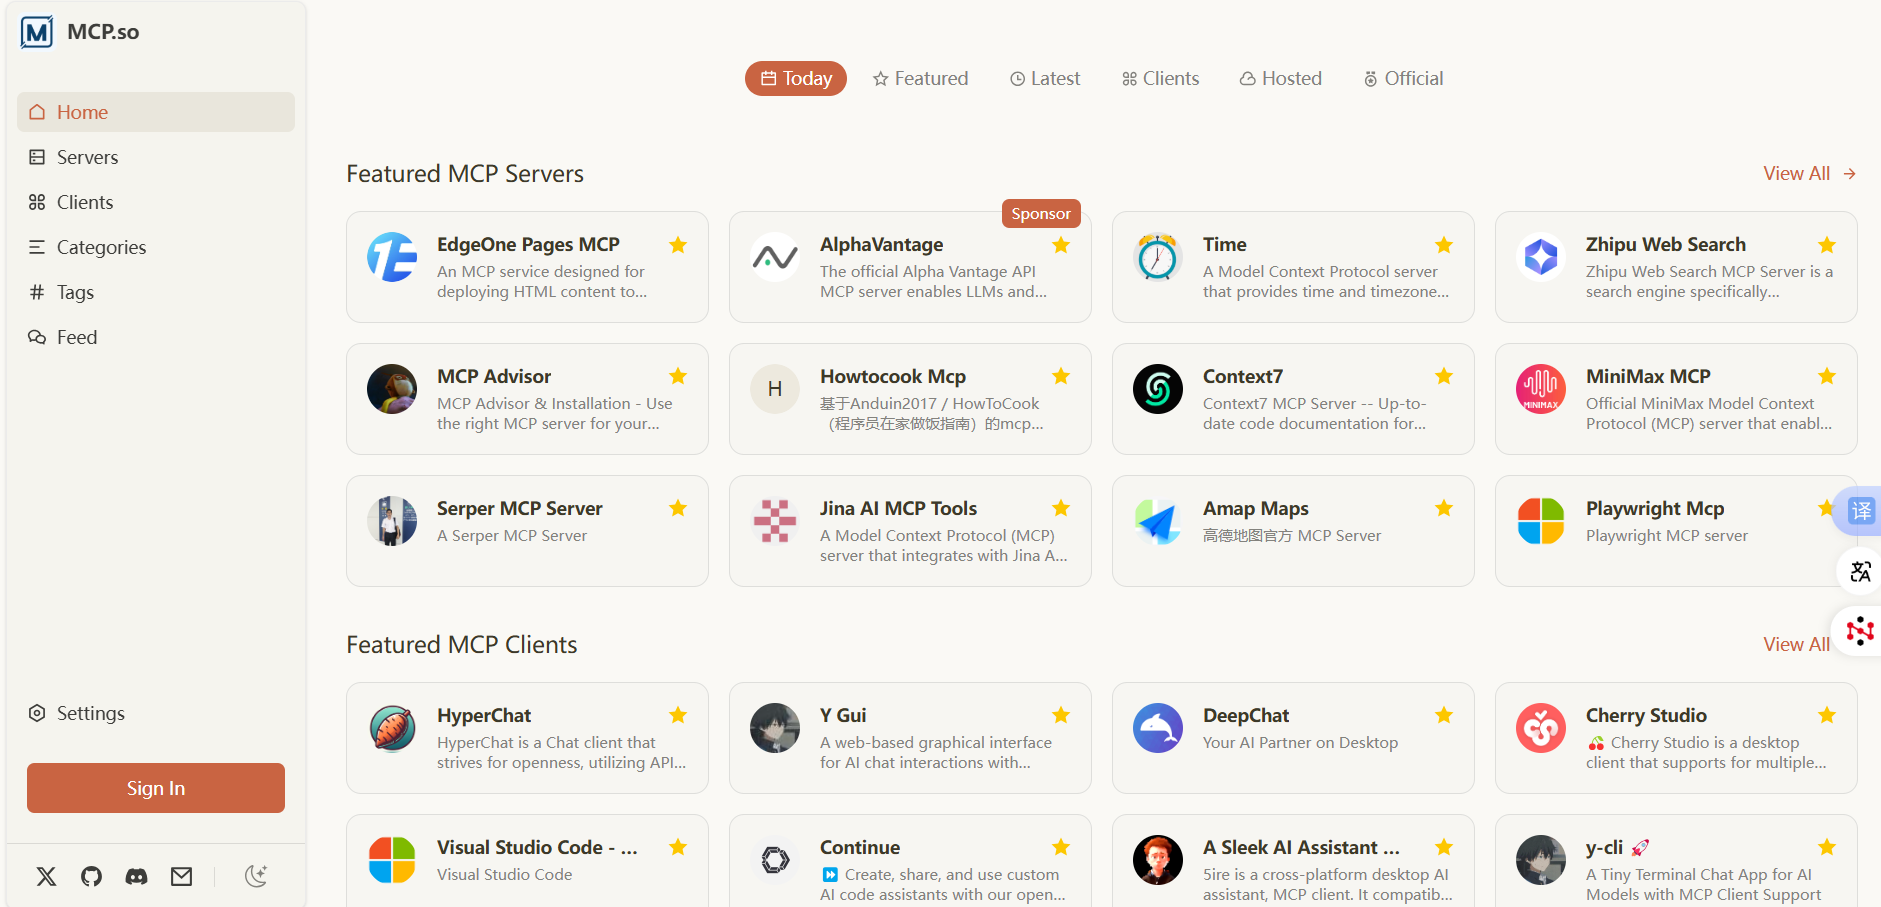Click the red network floating icon
The image size is (1881, 907).
click(x=1860, y=630)
